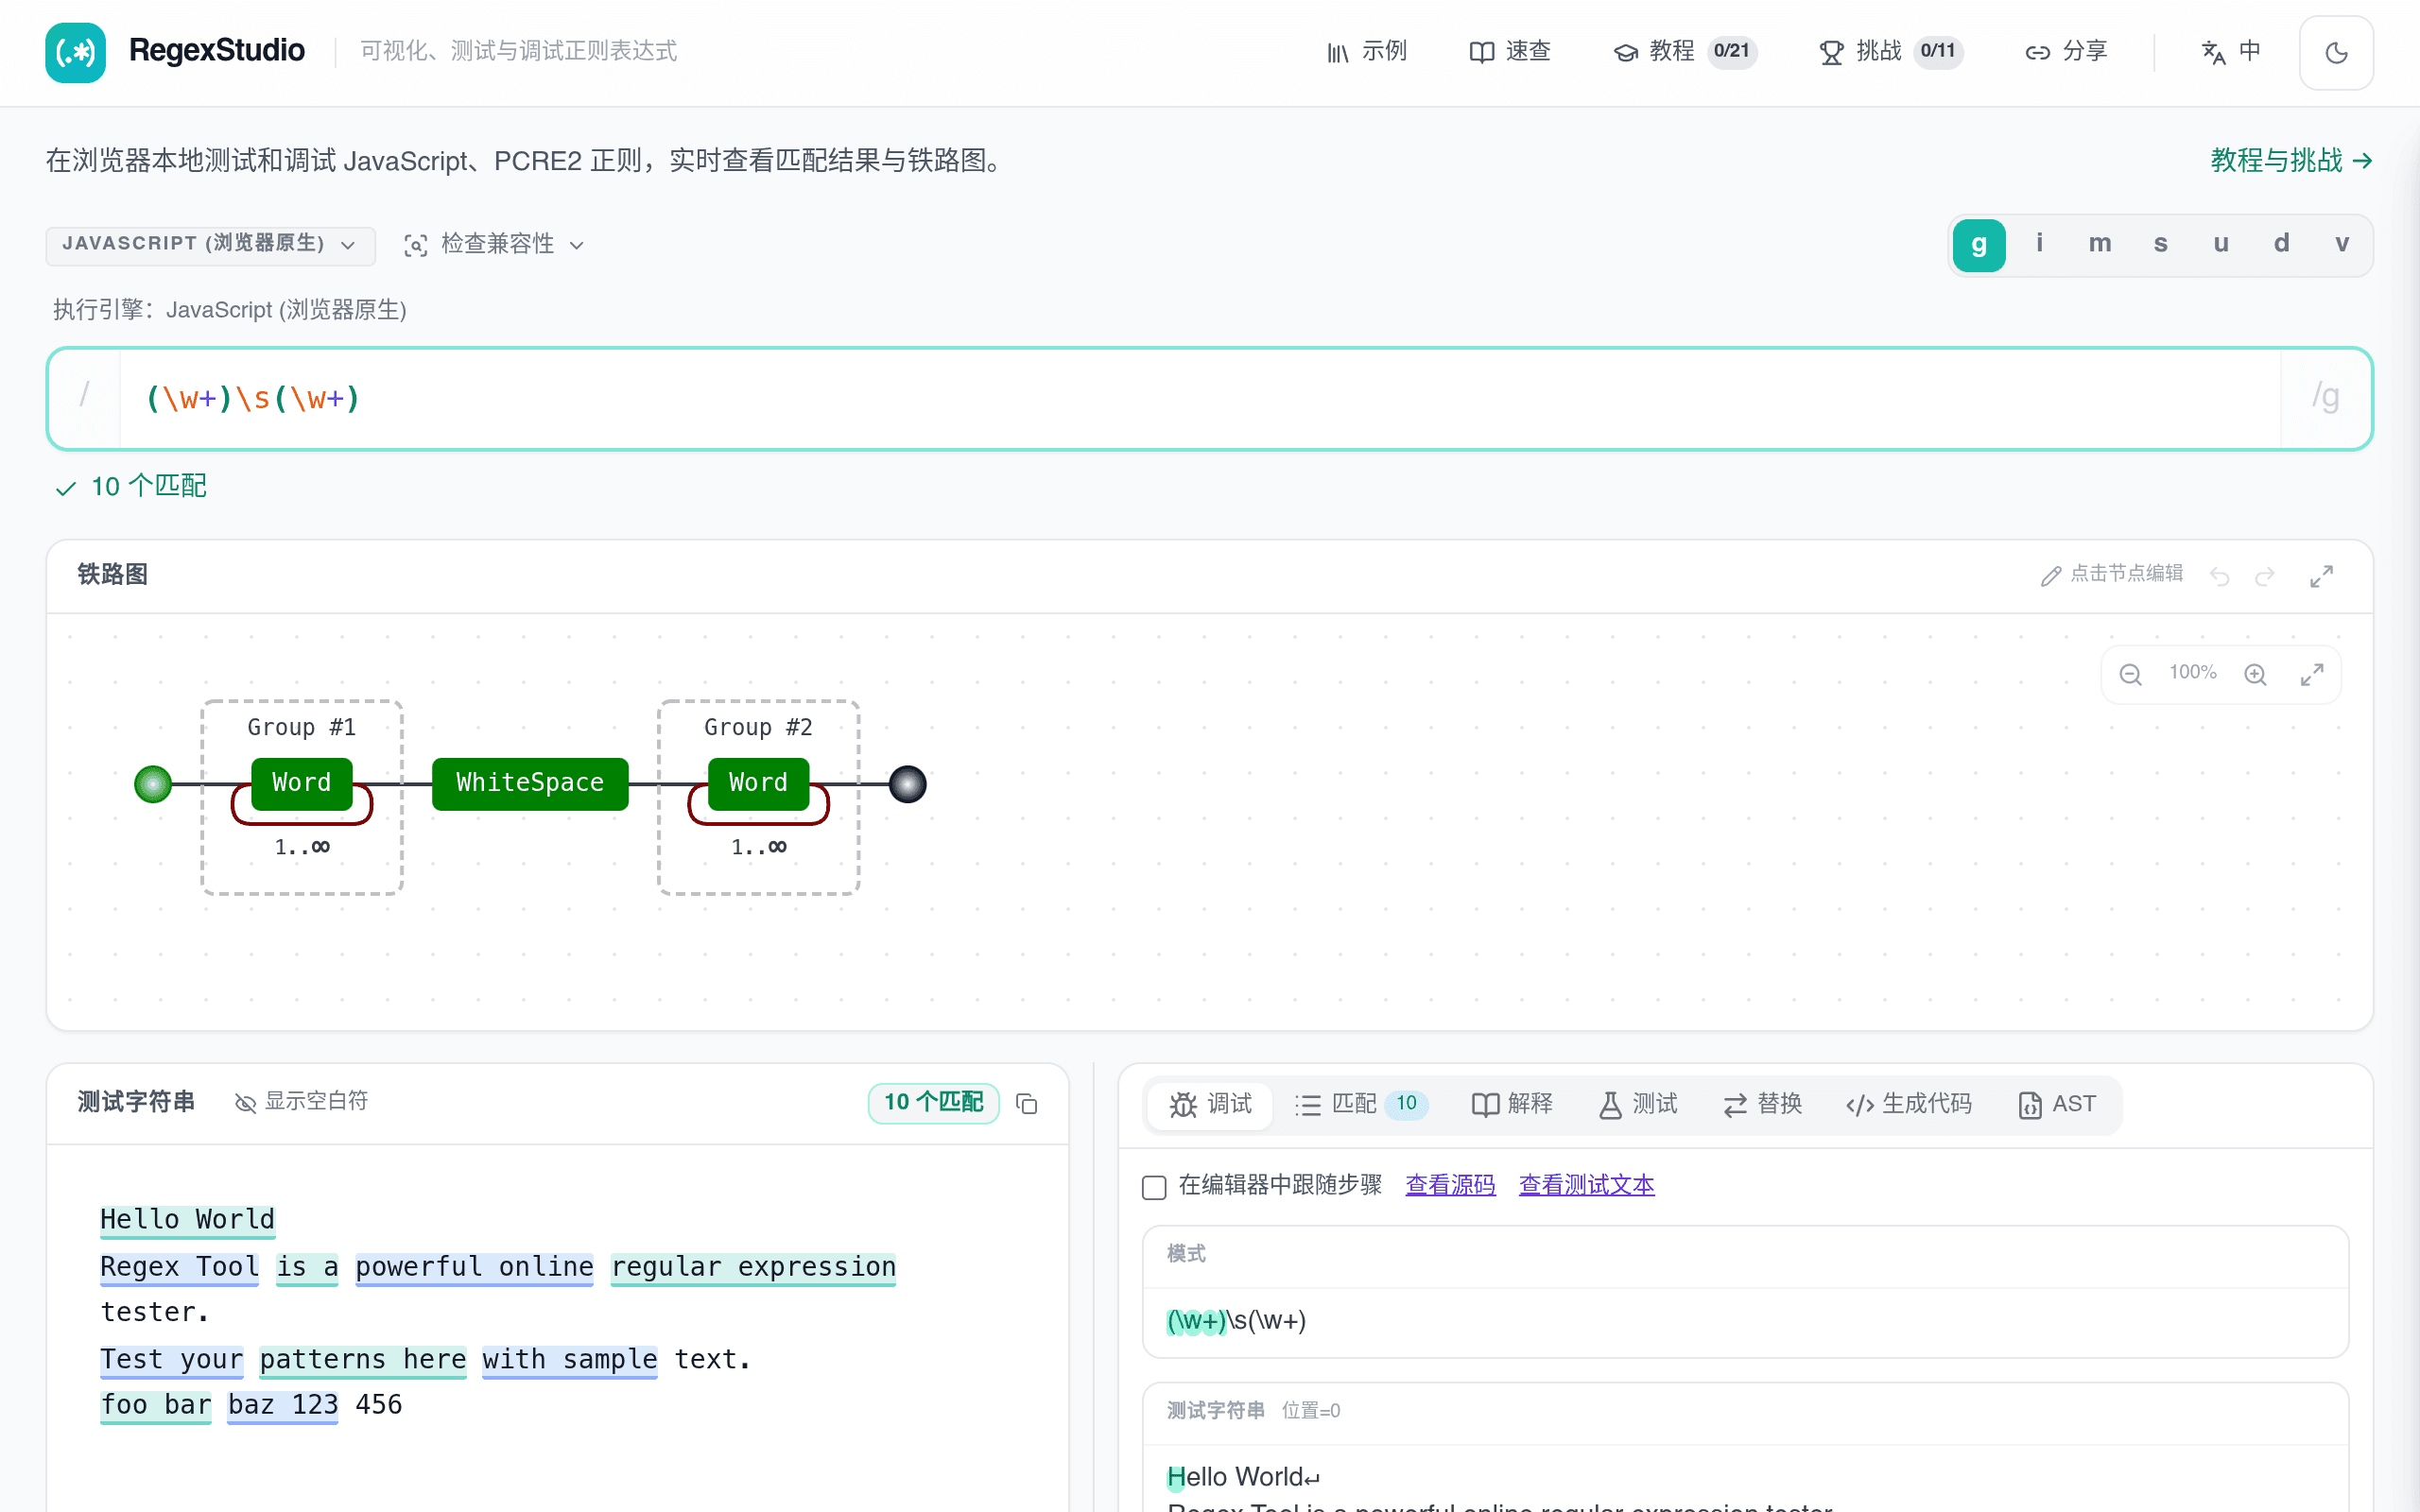The height and width of the screenshot is (1512, 2420).
Task: Enable the multiline m flag
Action: pos(2099,245)
